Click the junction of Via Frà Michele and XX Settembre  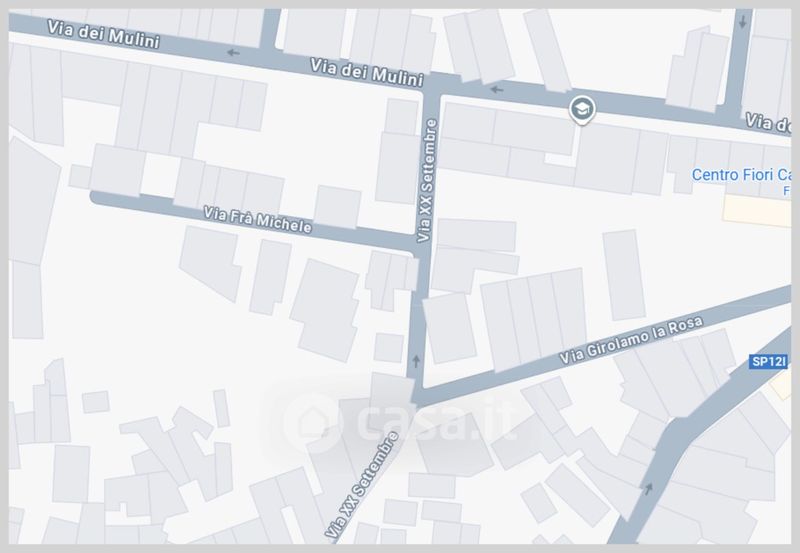[420, 243]
